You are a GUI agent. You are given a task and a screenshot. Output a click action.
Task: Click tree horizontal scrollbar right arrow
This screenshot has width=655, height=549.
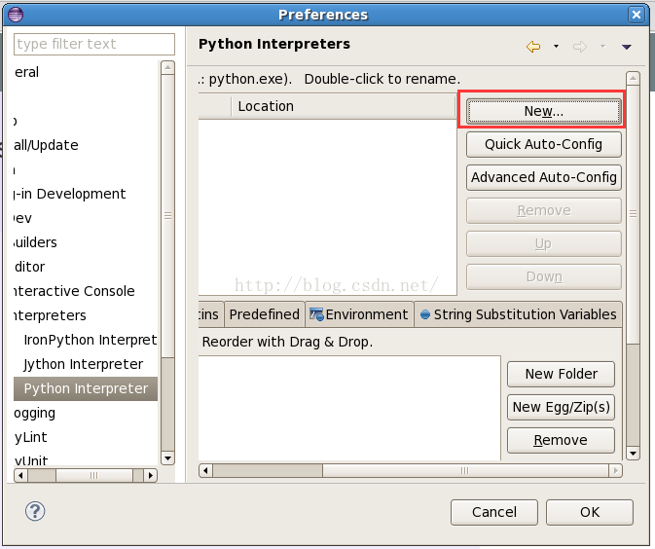click(150, 475)
